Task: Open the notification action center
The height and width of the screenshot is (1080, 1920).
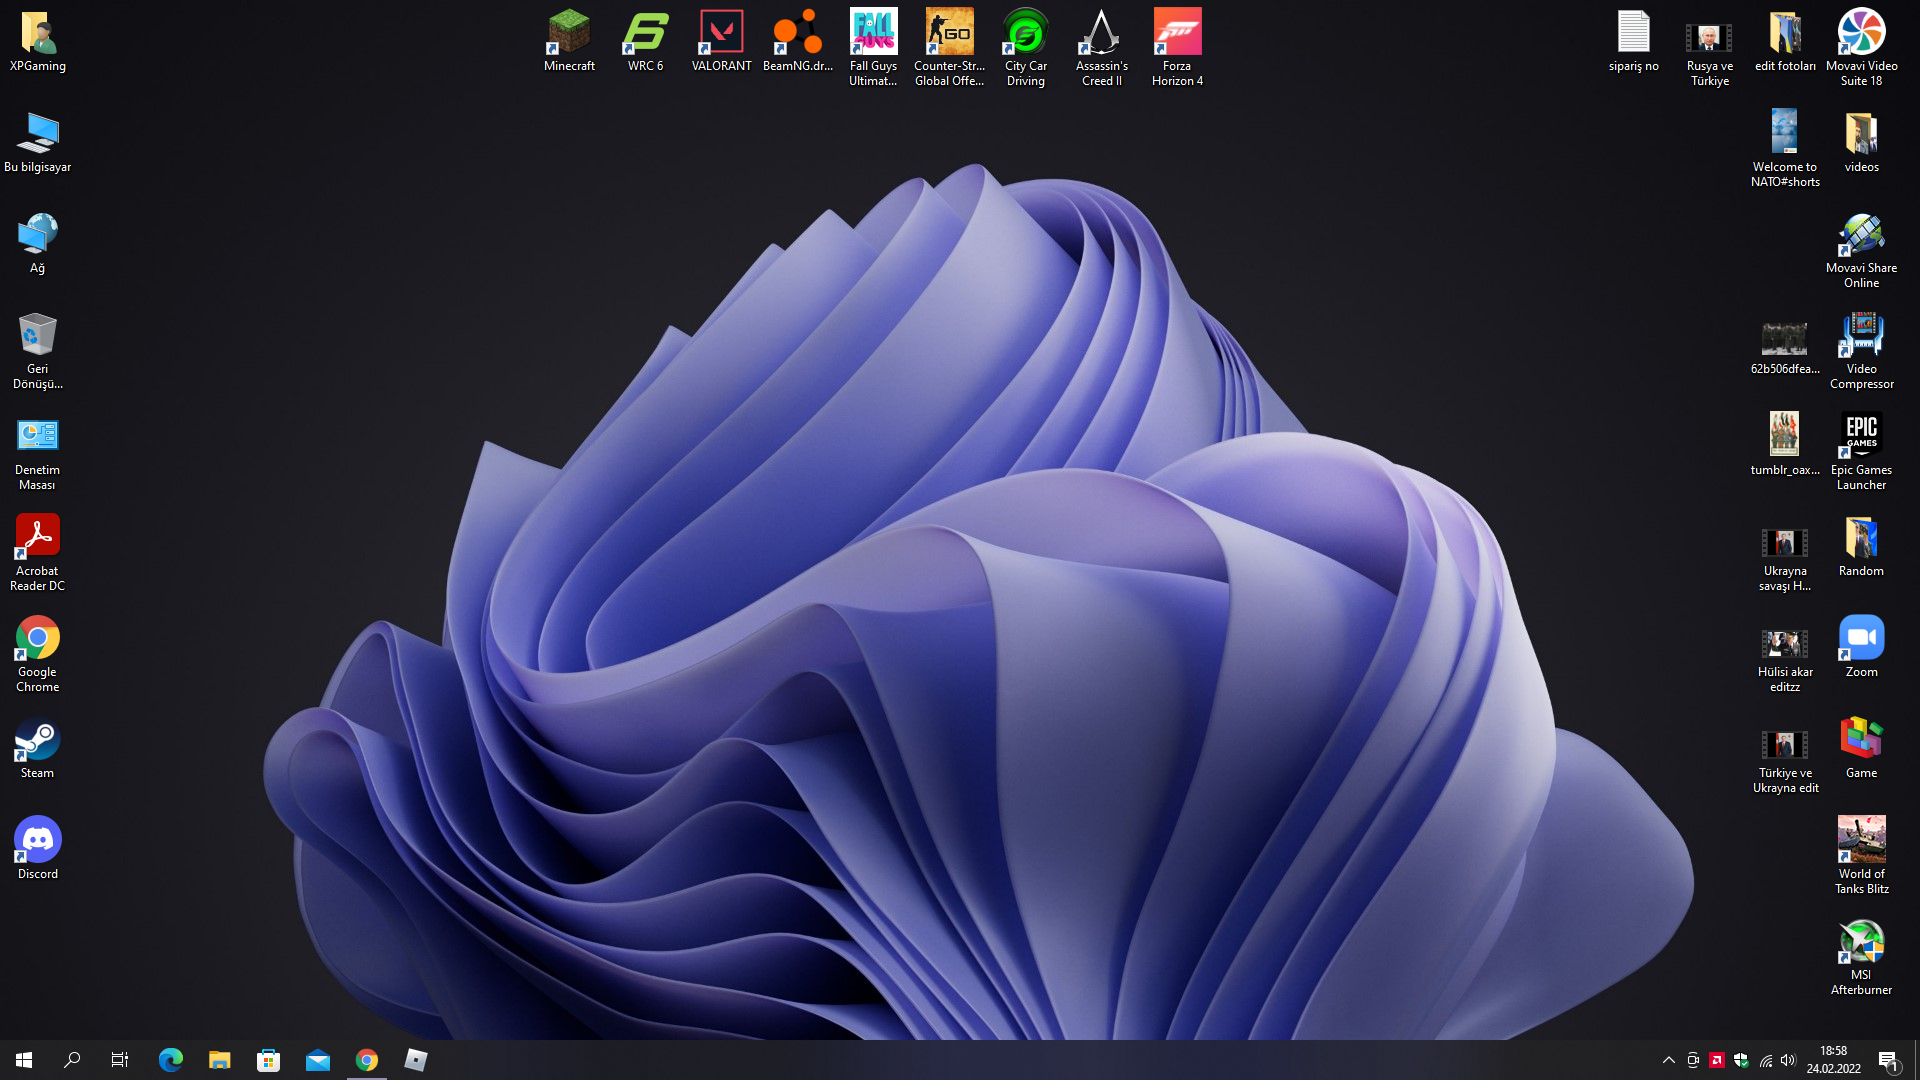Action: click(x=1889, y=1060)
